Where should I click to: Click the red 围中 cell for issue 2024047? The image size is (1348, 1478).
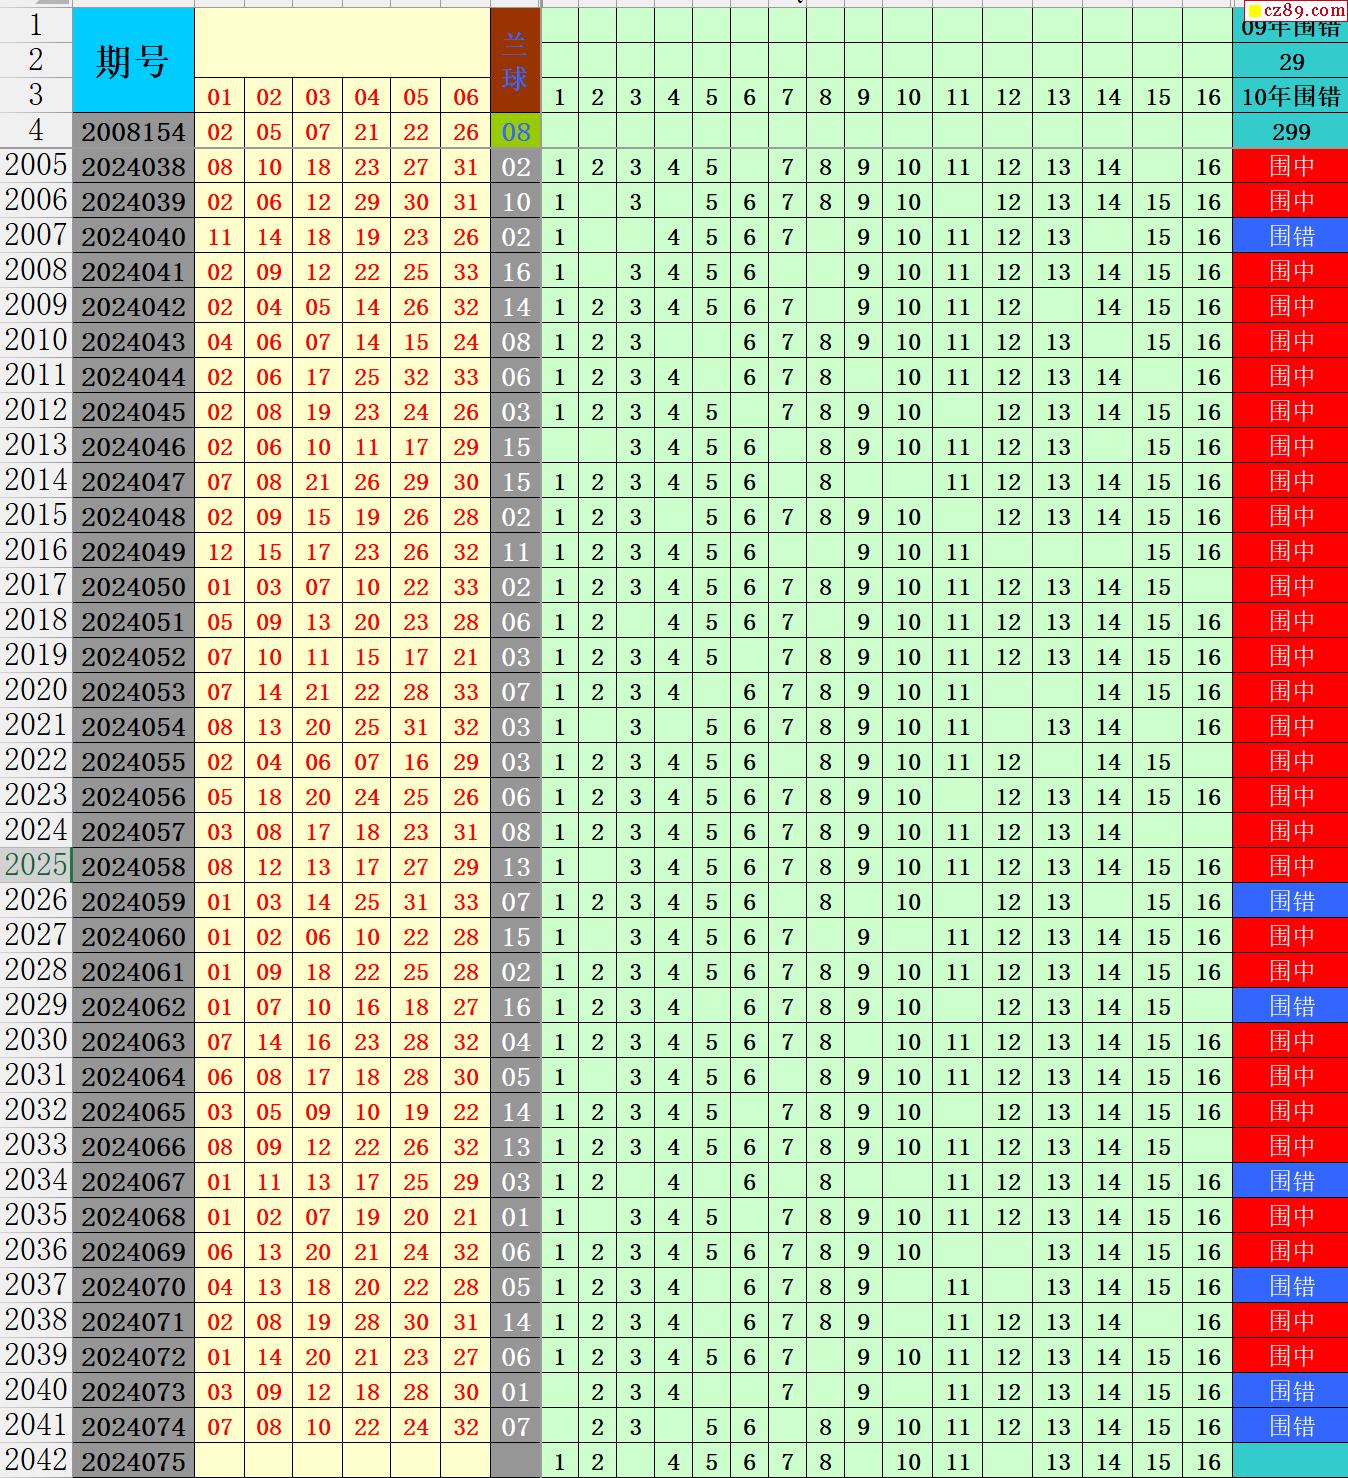click(x=1291, y=481)
